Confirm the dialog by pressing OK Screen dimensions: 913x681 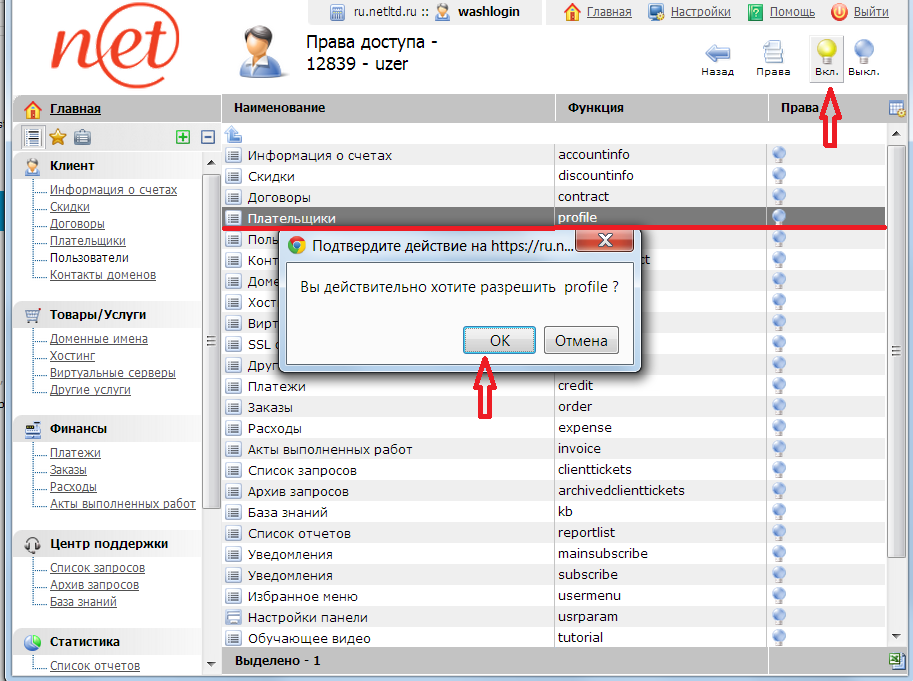(500, 340)
